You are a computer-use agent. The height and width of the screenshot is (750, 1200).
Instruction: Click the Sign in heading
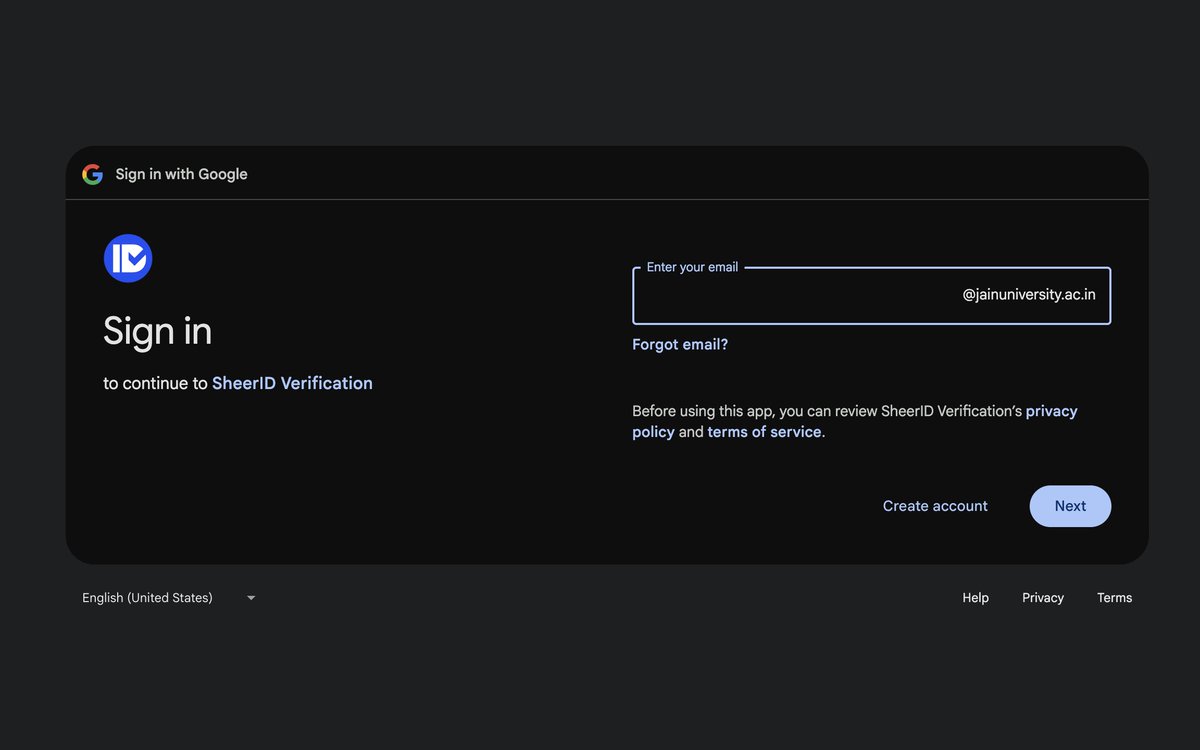158,331
